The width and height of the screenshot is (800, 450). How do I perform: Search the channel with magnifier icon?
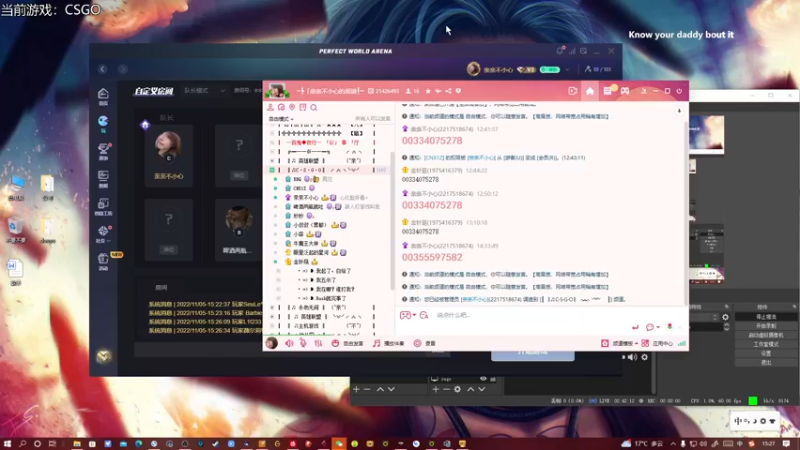point(314,107)
